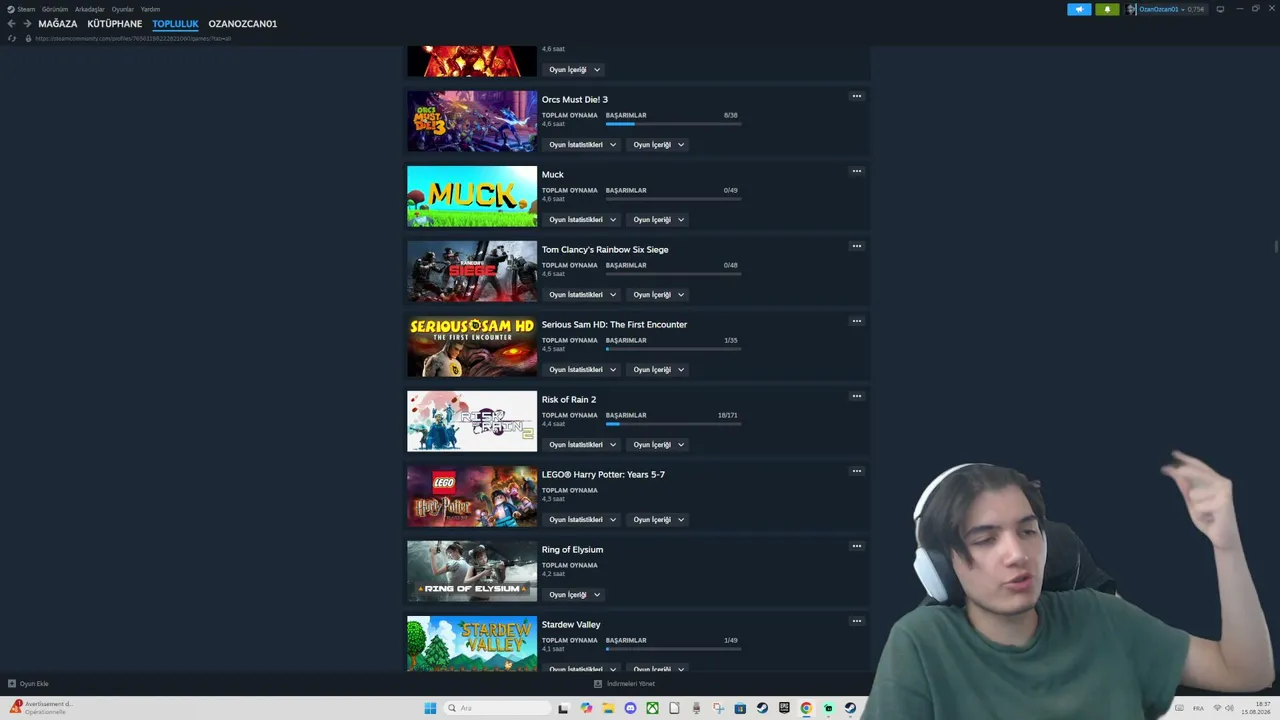Screen dimensions: 1280x720
Task: Reload the page with the refresh icon
Action: pos(12,38)
